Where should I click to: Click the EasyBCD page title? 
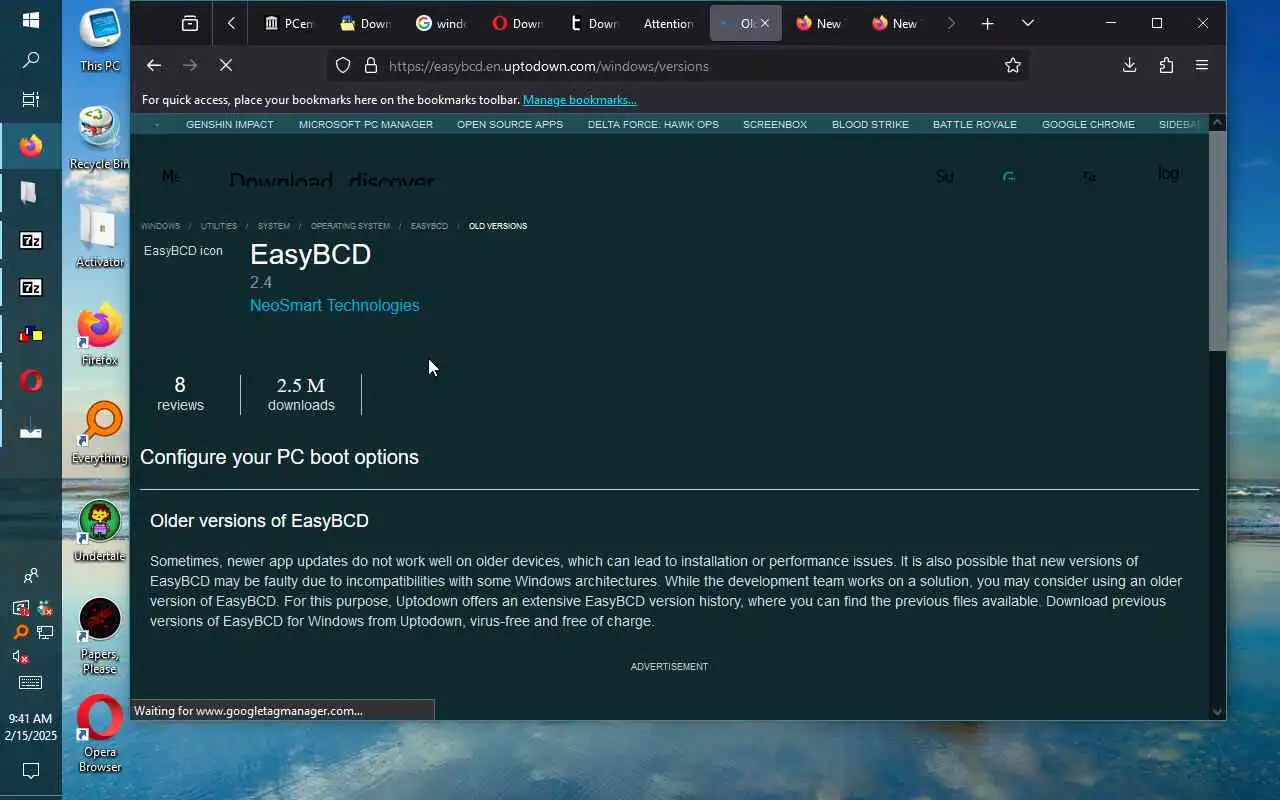coord(310,254)
